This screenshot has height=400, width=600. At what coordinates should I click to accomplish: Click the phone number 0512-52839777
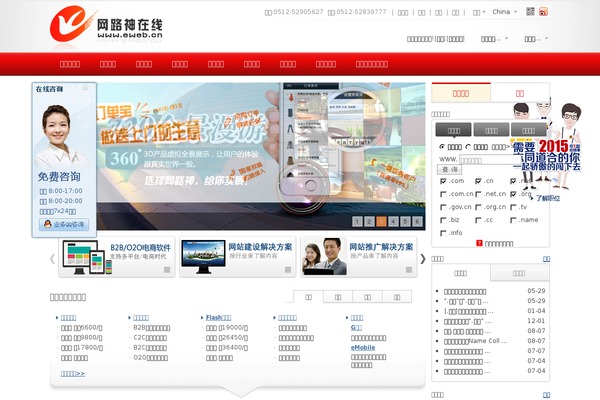pos(361,12)
